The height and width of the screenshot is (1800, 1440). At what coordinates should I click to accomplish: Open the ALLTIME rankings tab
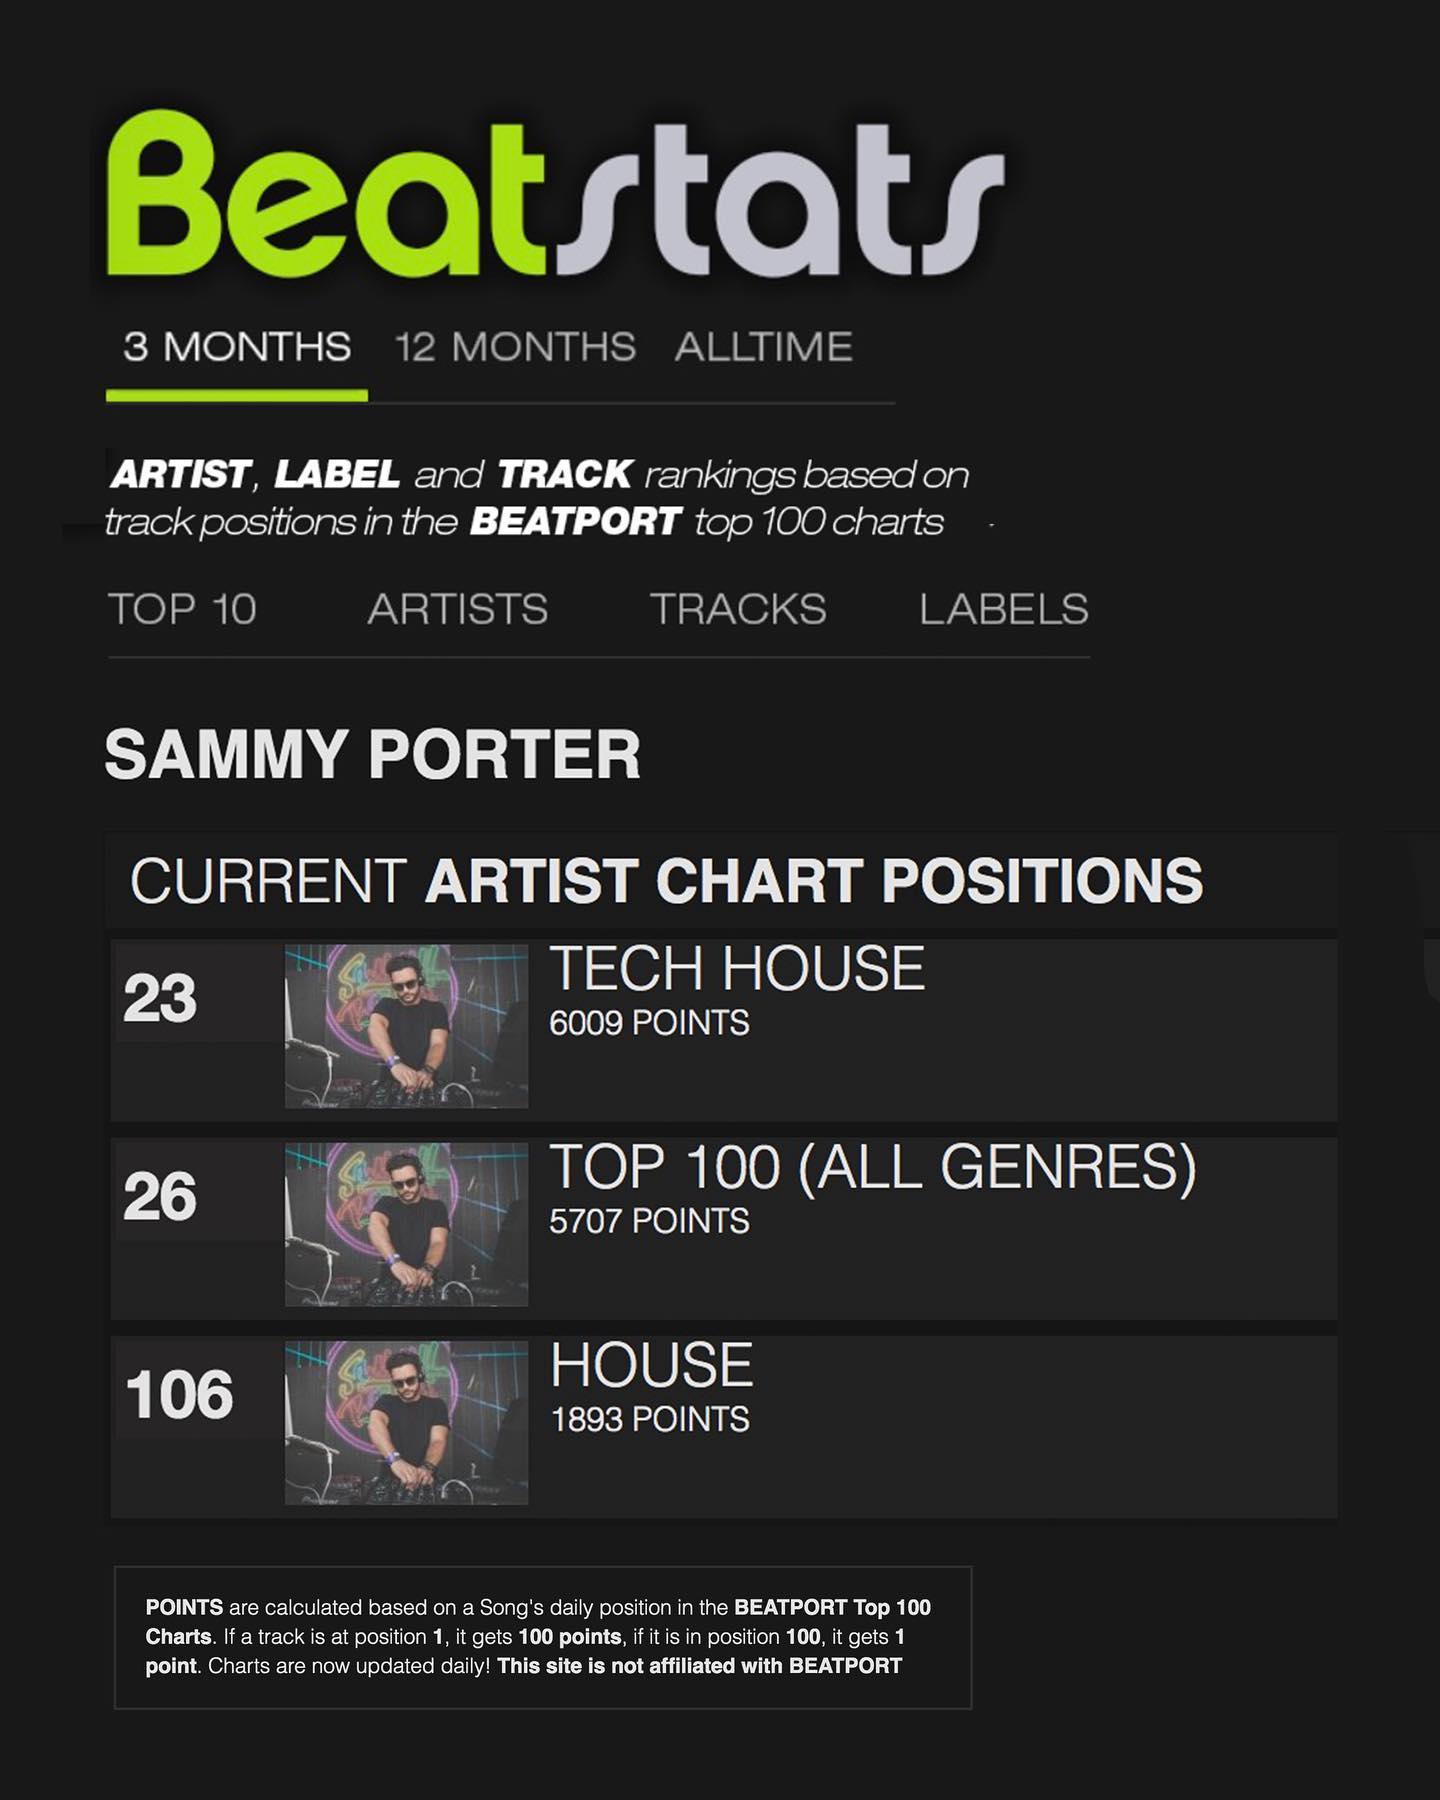763,347
